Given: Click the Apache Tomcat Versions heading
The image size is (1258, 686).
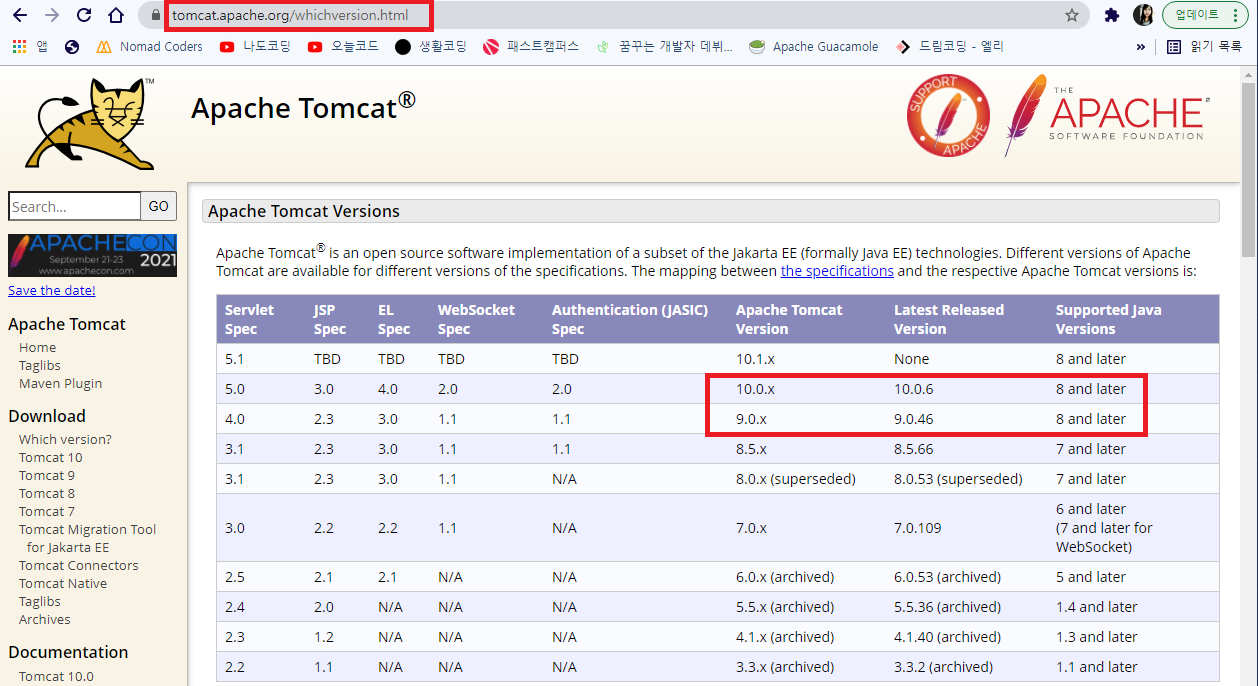Looking at the screenshot, I should (x=304, y=211).
